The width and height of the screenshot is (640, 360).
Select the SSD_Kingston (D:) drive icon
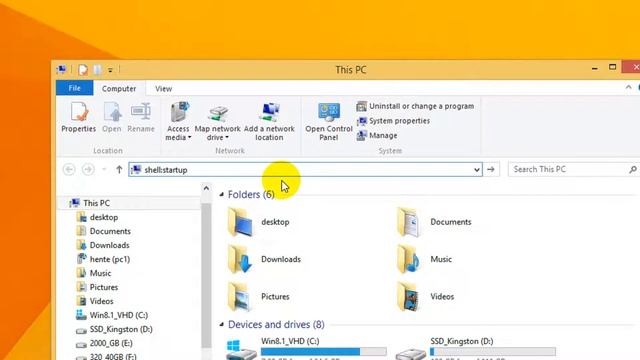(410, 353)
